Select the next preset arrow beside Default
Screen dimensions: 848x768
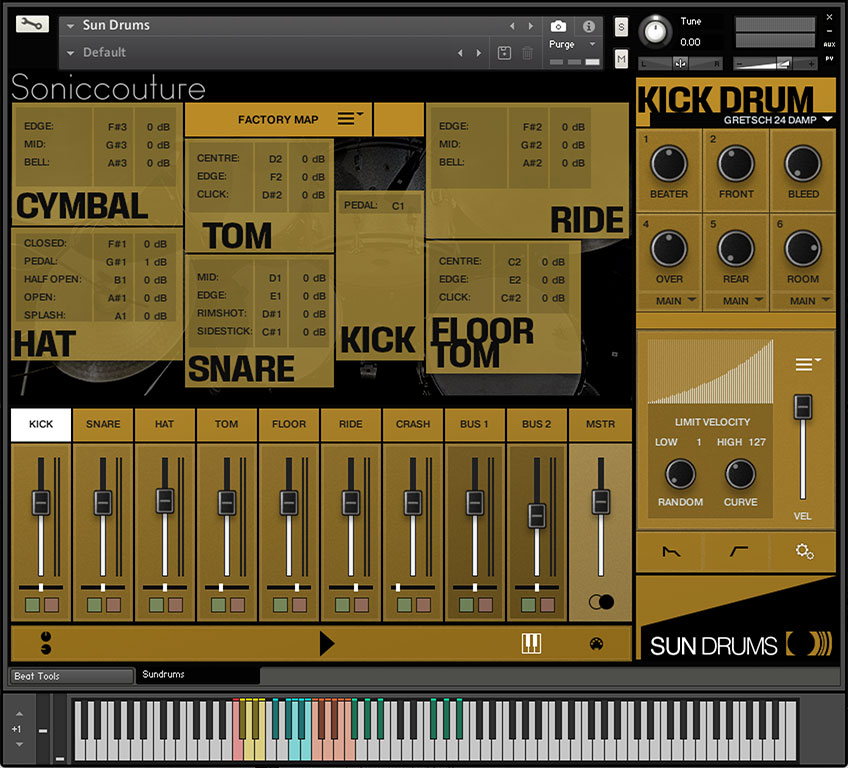[x=479, y=53]
